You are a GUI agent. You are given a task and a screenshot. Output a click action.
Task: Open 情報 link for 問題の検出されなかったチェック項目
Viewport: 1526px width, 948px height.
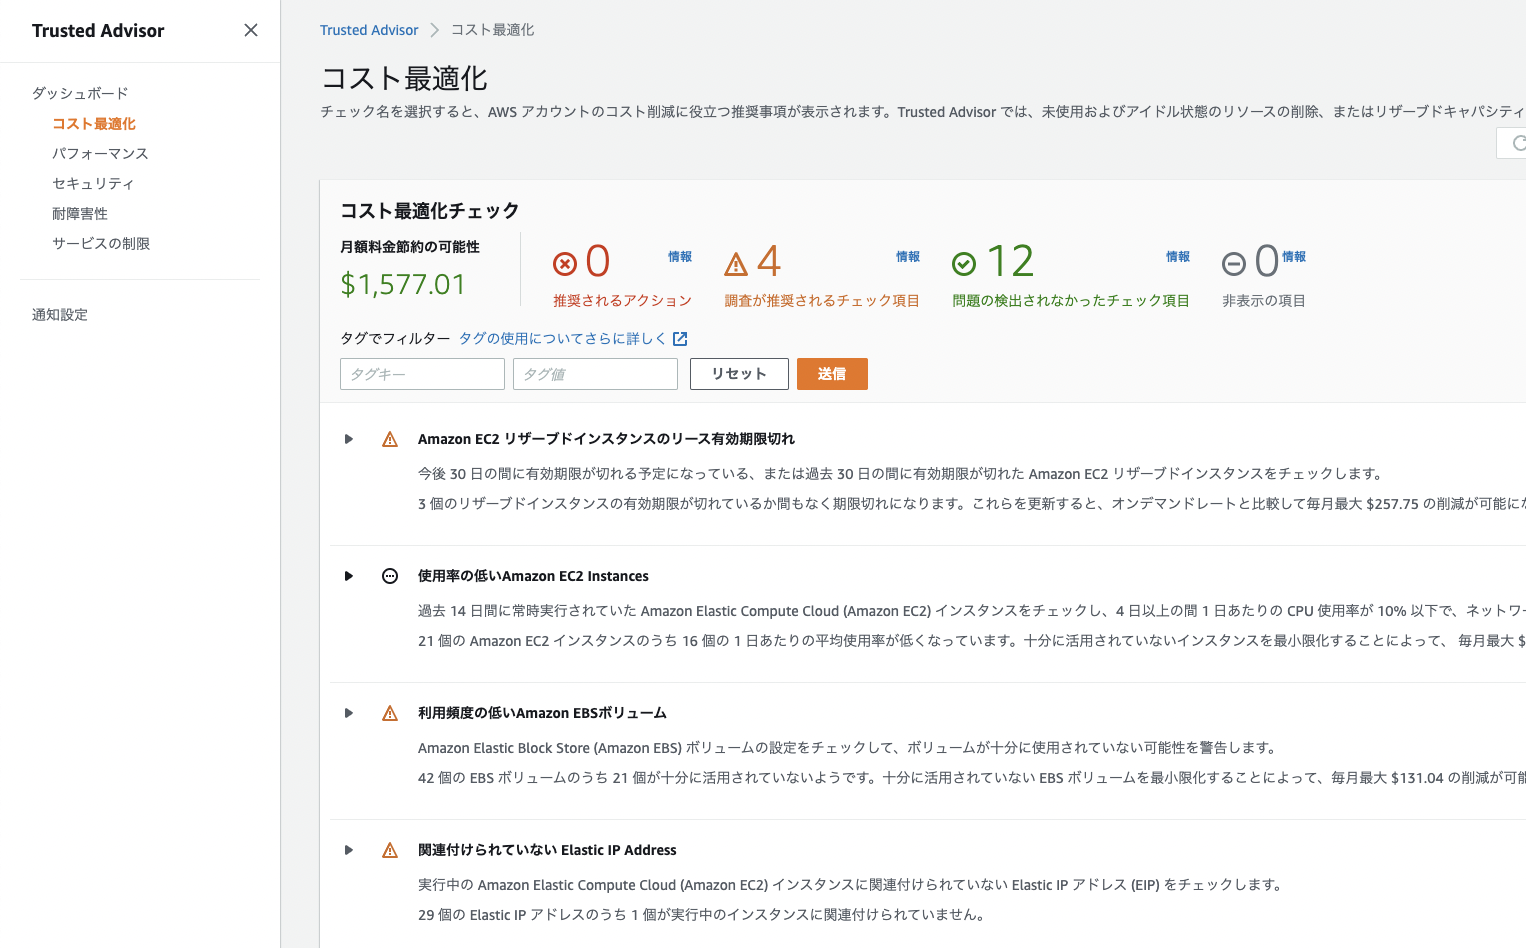1178,257
